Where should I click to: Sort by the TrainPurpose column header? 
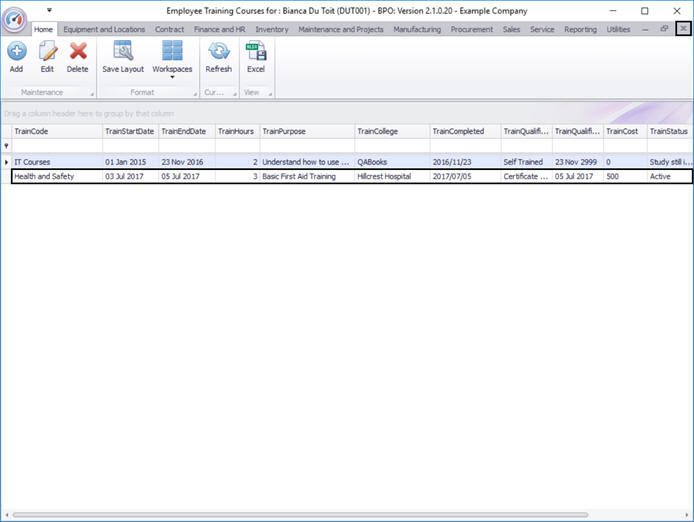307,131
